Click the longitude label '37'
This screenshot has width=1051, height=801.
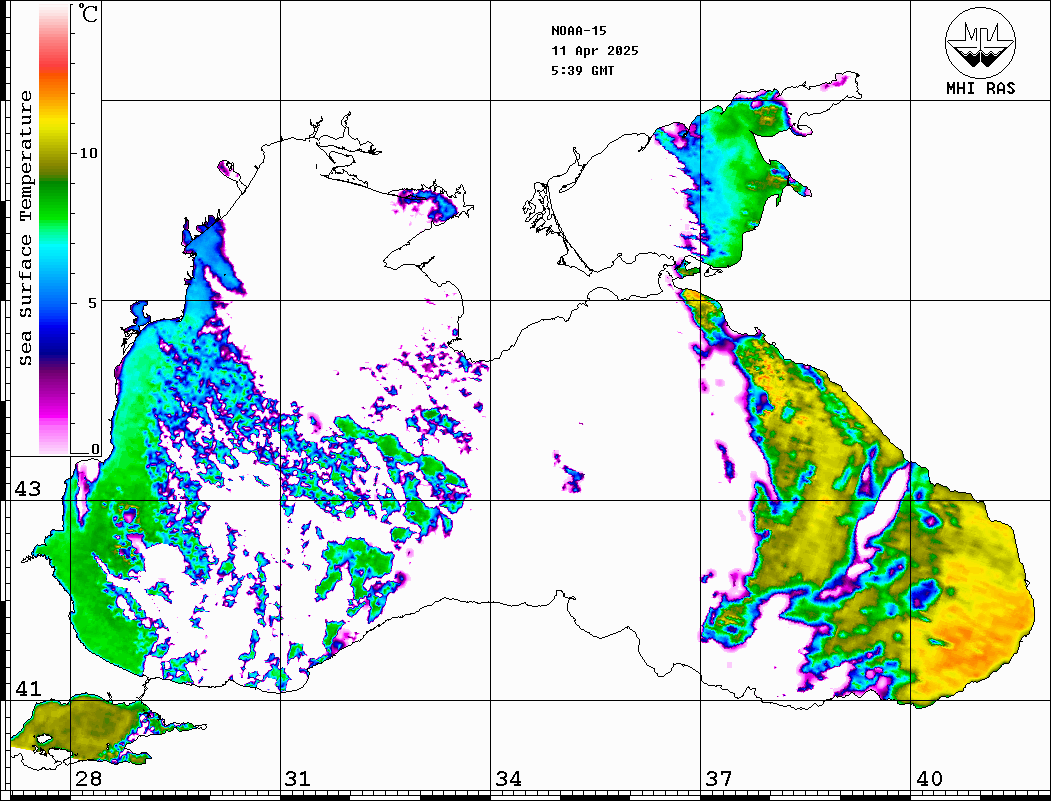pyautogui.click(x=719, y=779)
